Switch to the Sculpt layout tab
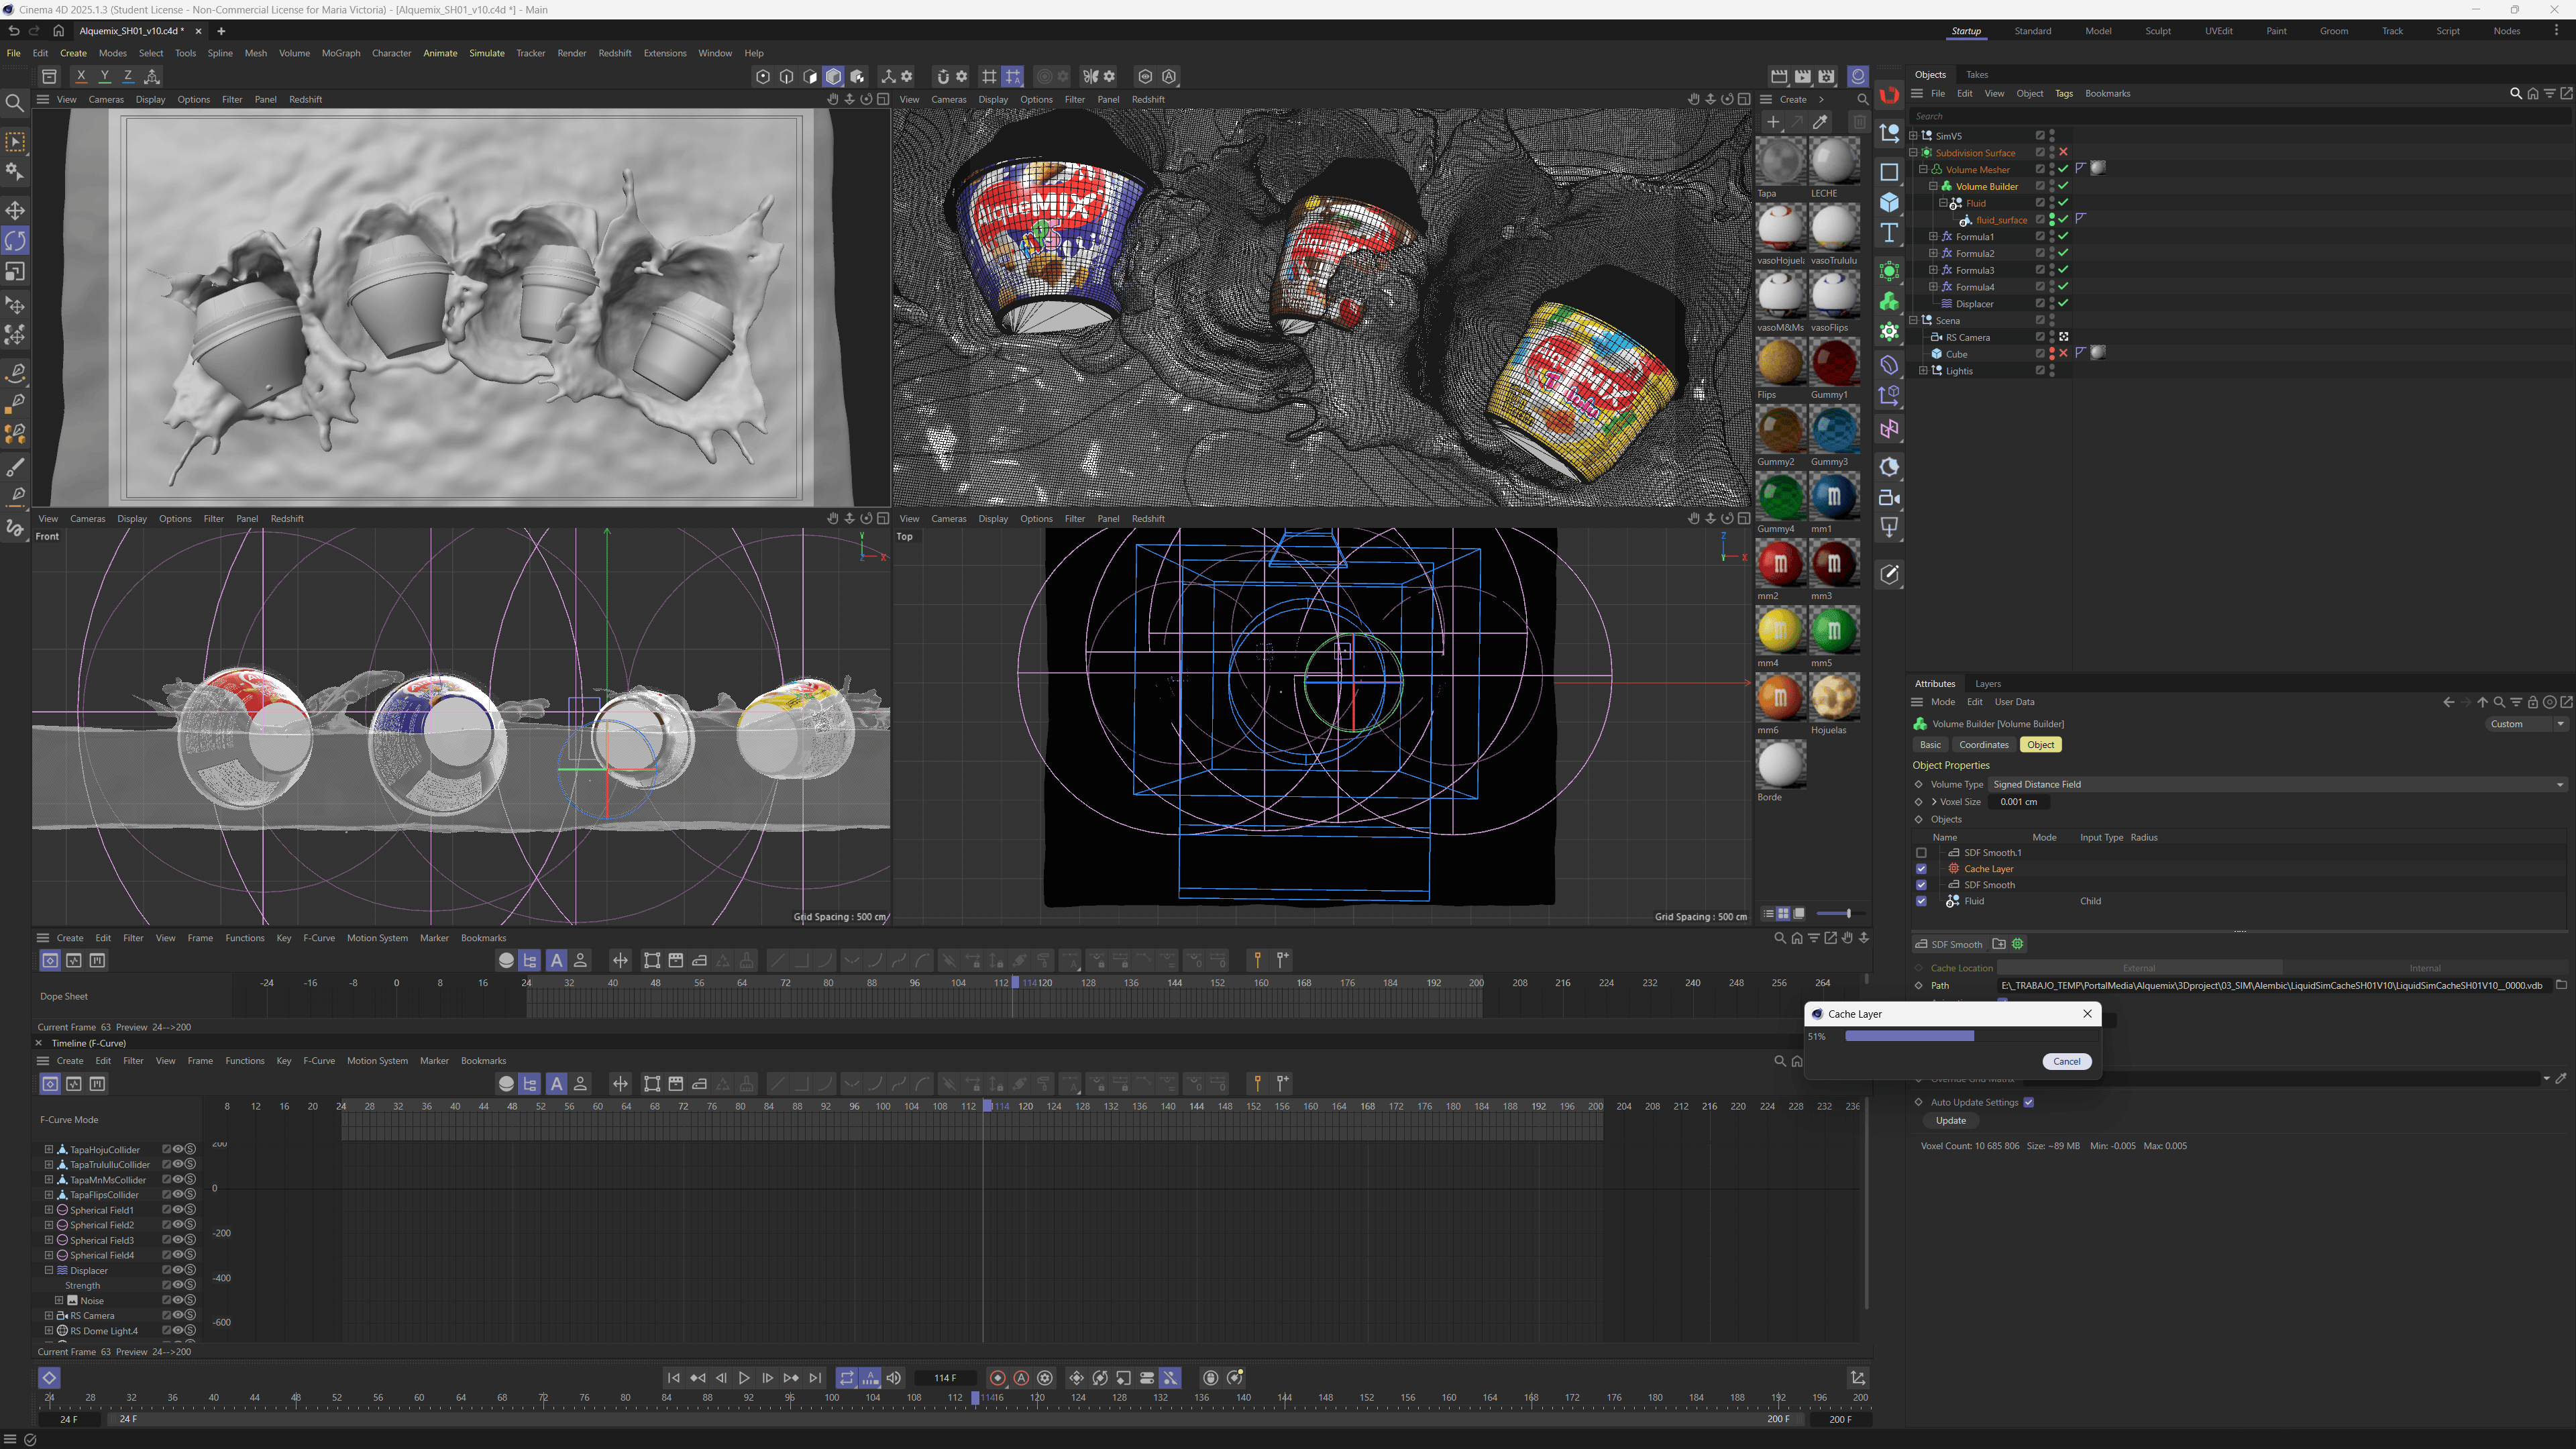Viewport: 2576px width, 1449px height. (2158, 31)
